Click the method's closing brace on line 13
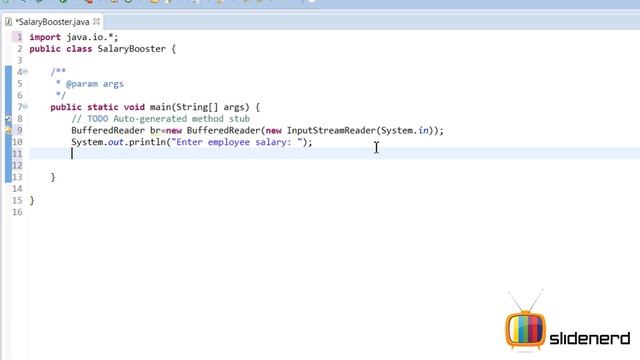This screenshot has width=640, height=360. click(x=53, y=177)
